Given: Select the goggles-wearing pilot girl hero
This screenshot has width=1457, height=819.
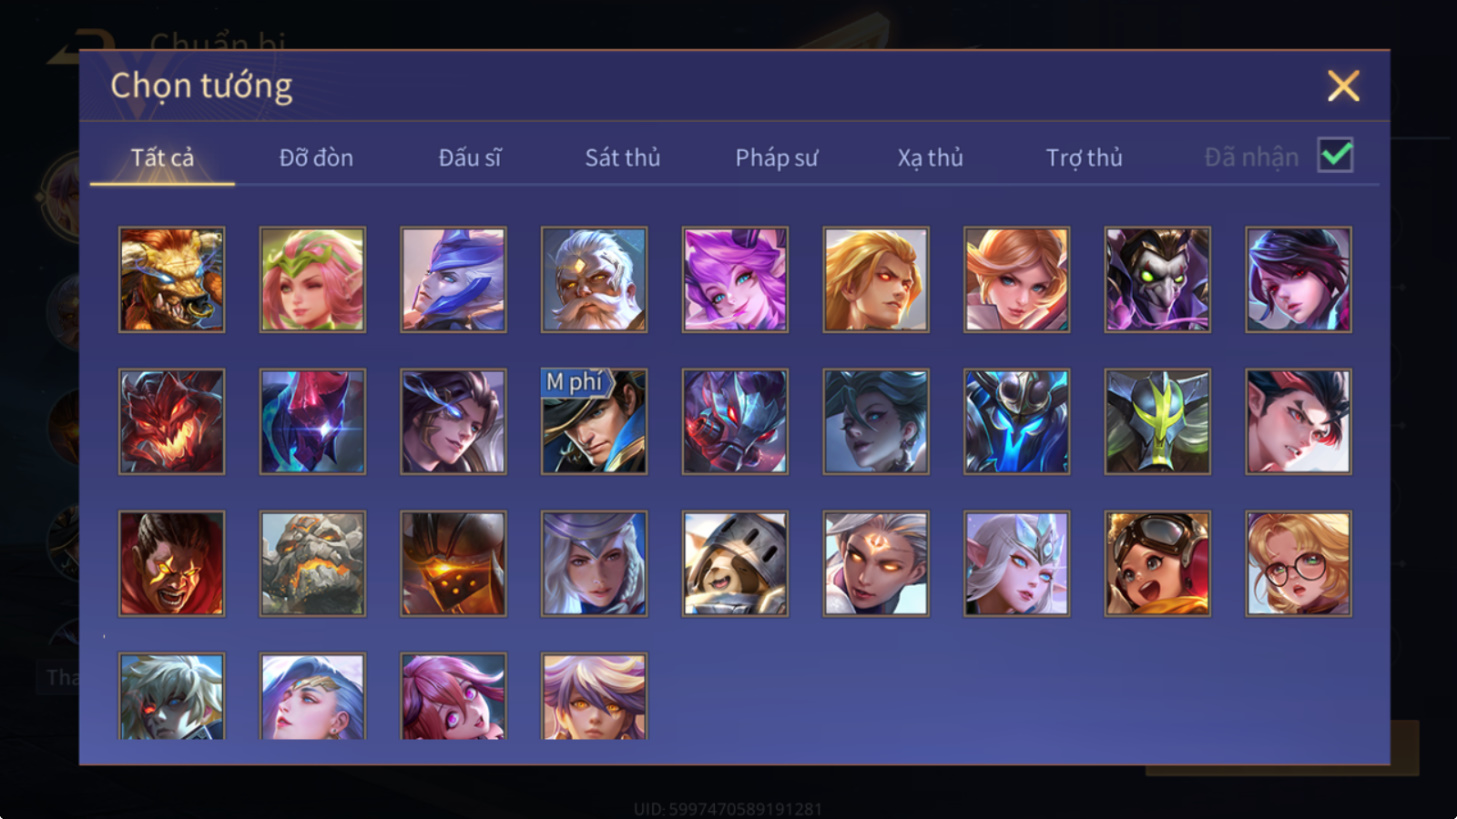Looking at the screenshot, I should [x=1157, y=563].
